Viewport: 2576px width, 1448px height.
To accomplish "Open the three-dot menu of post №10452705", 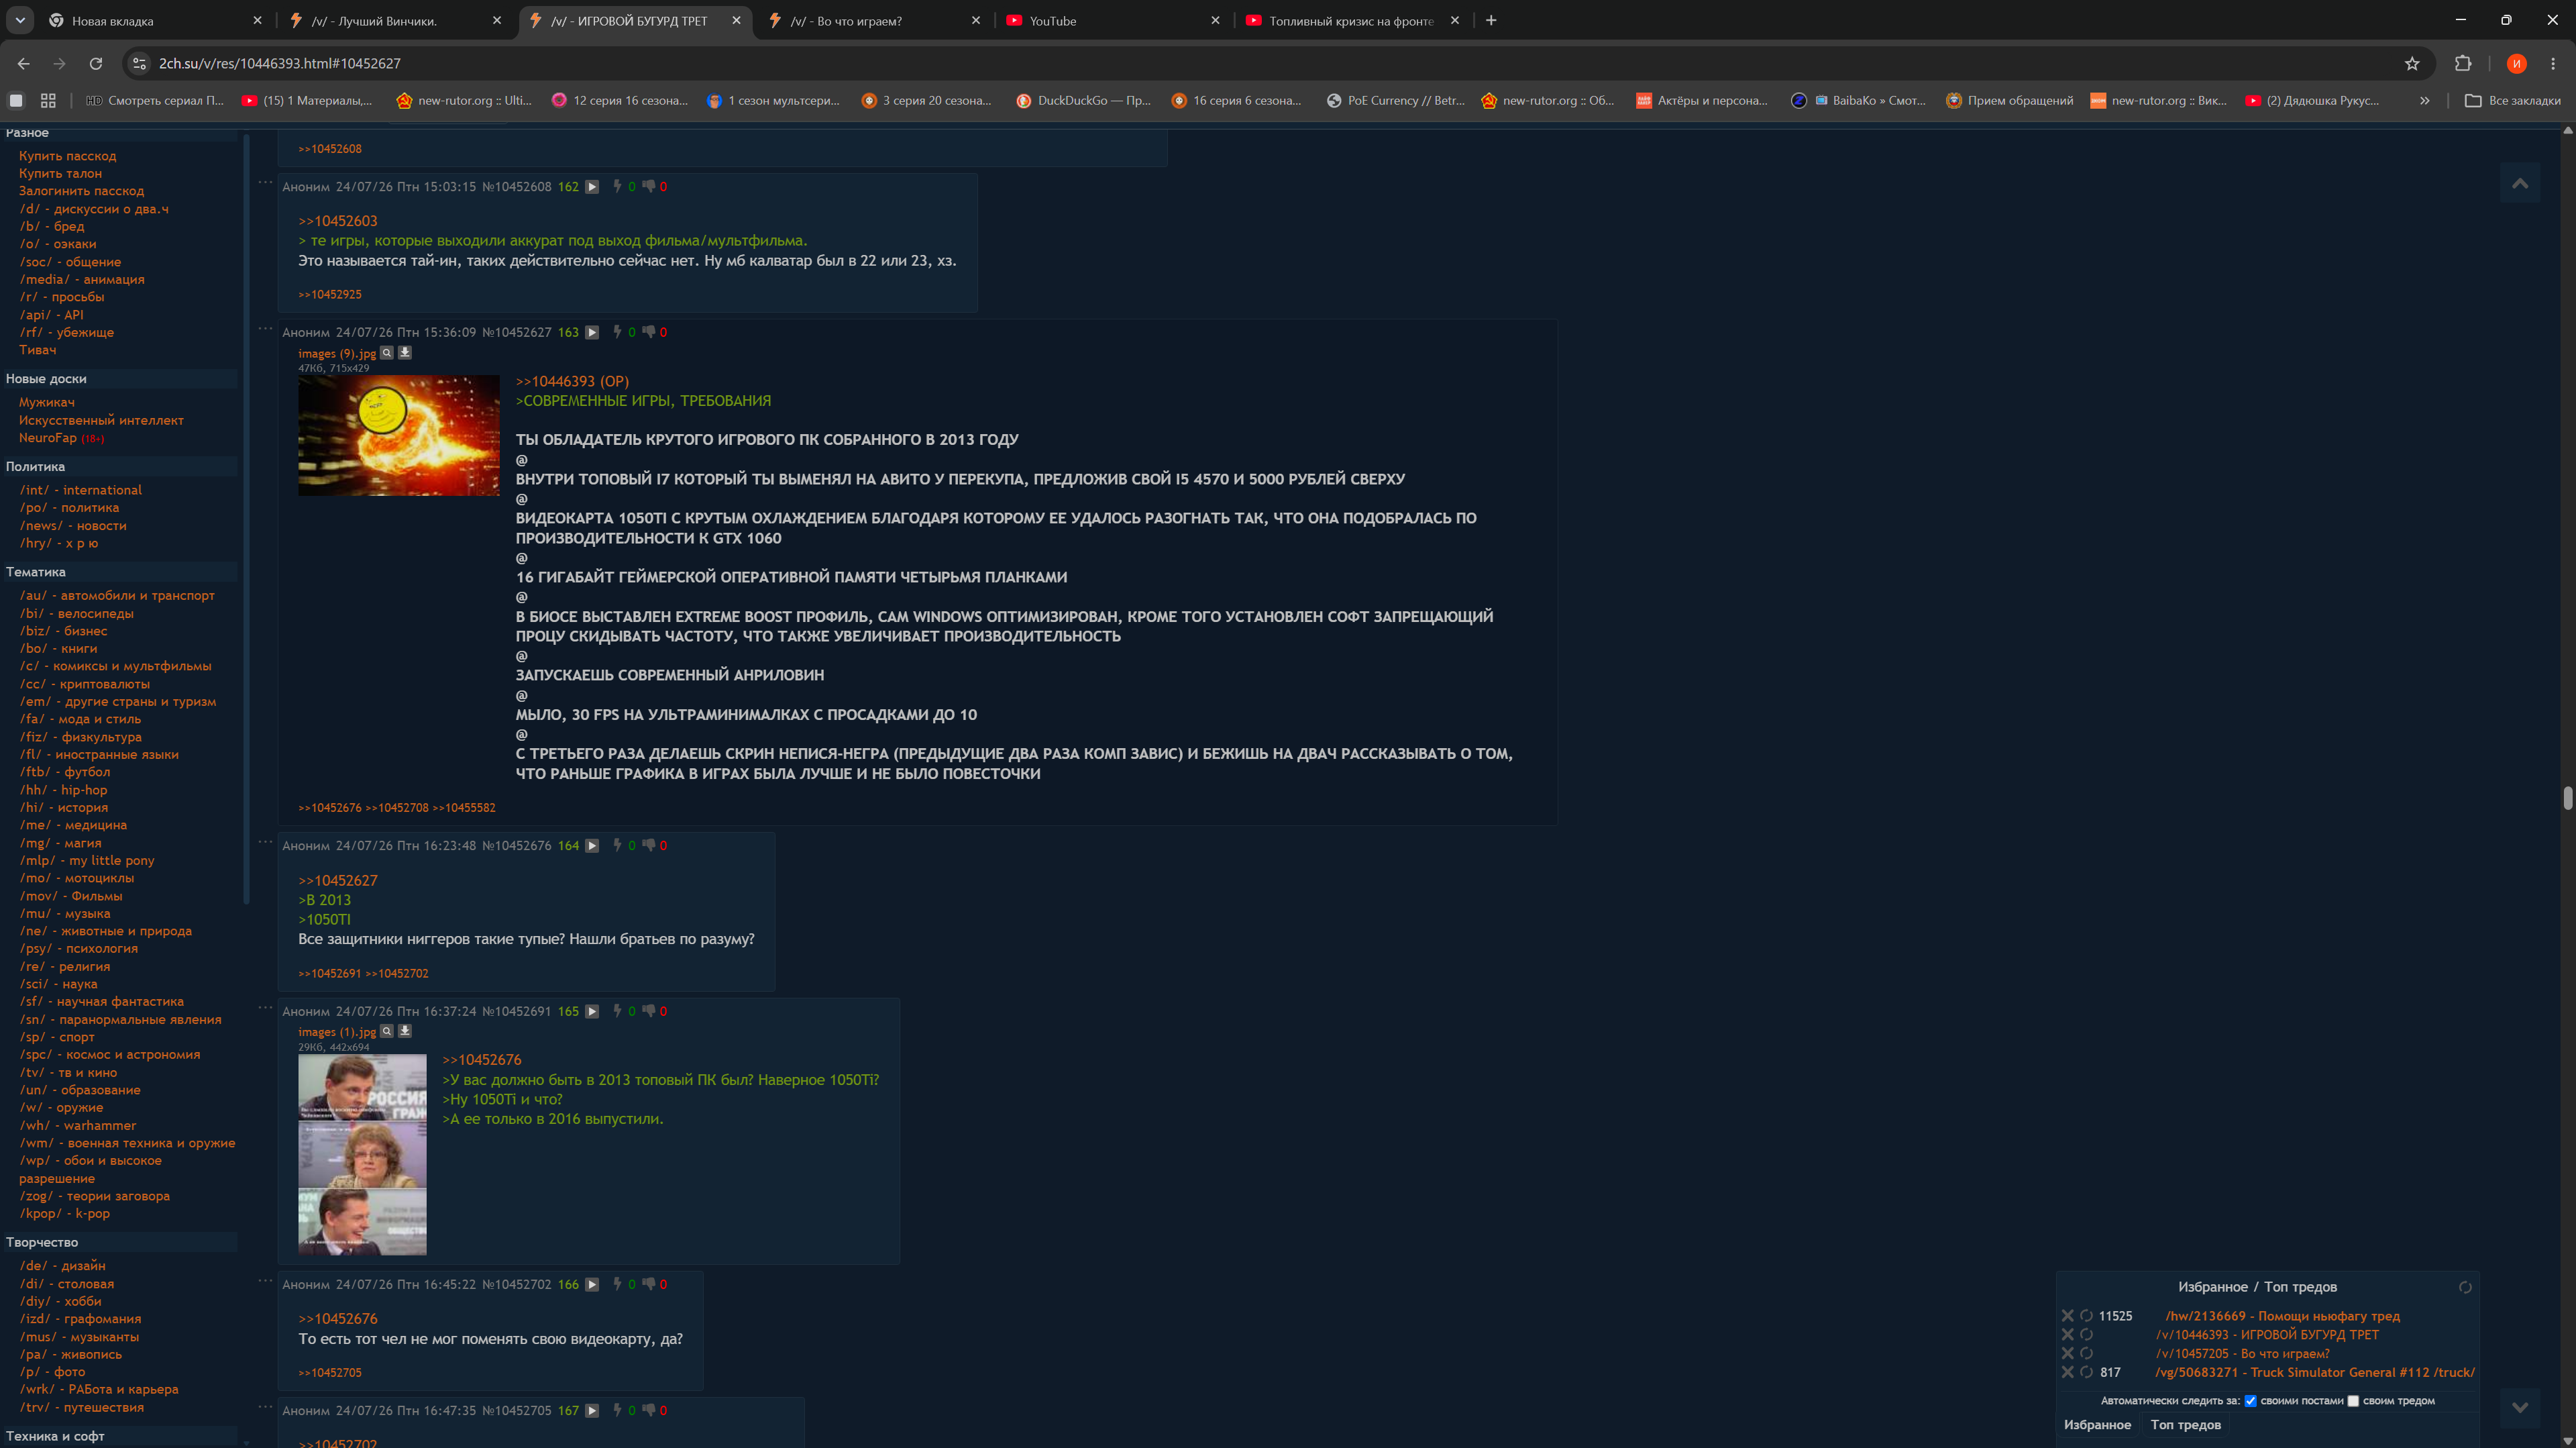I will pos(265,1407).
